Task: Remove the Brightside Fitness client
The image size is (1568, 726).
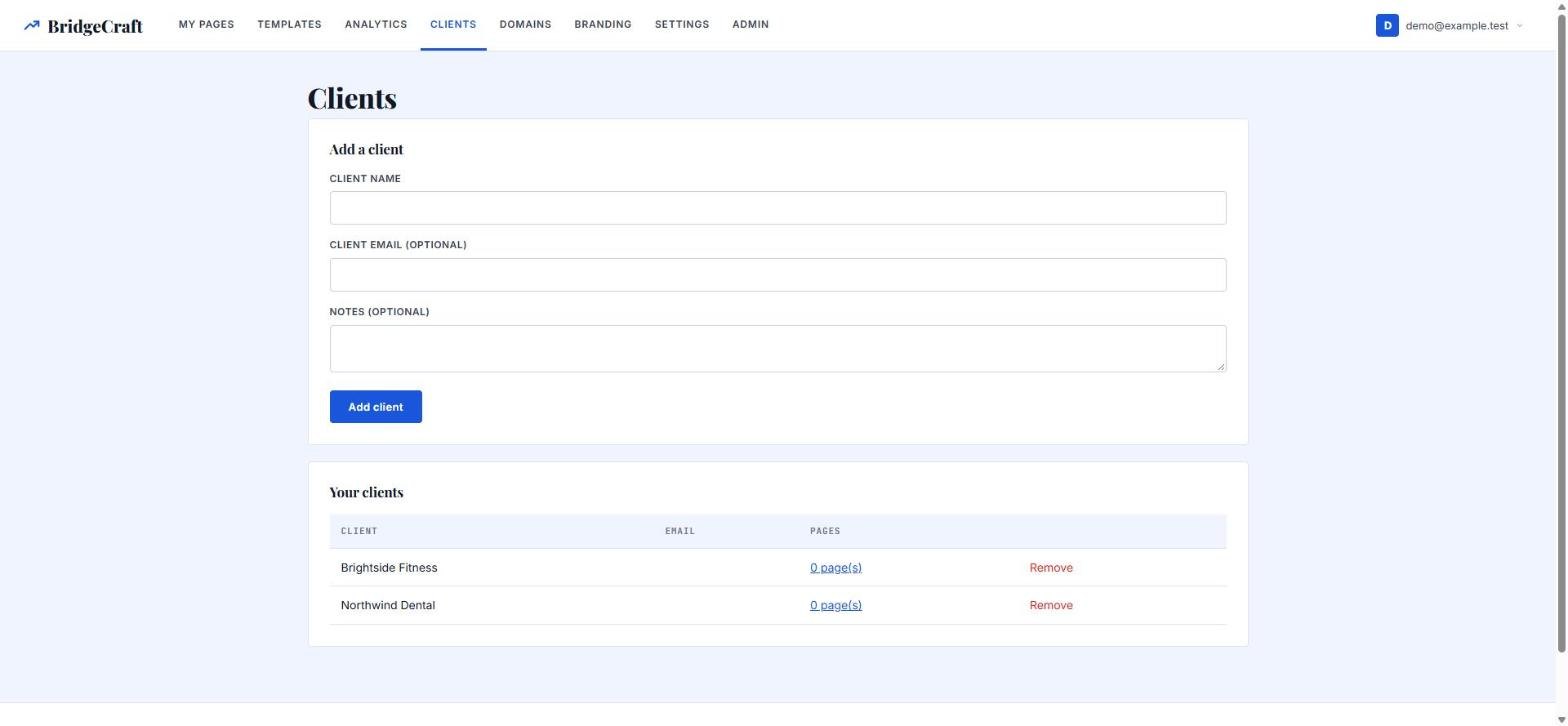Action: click(1051, 568)
